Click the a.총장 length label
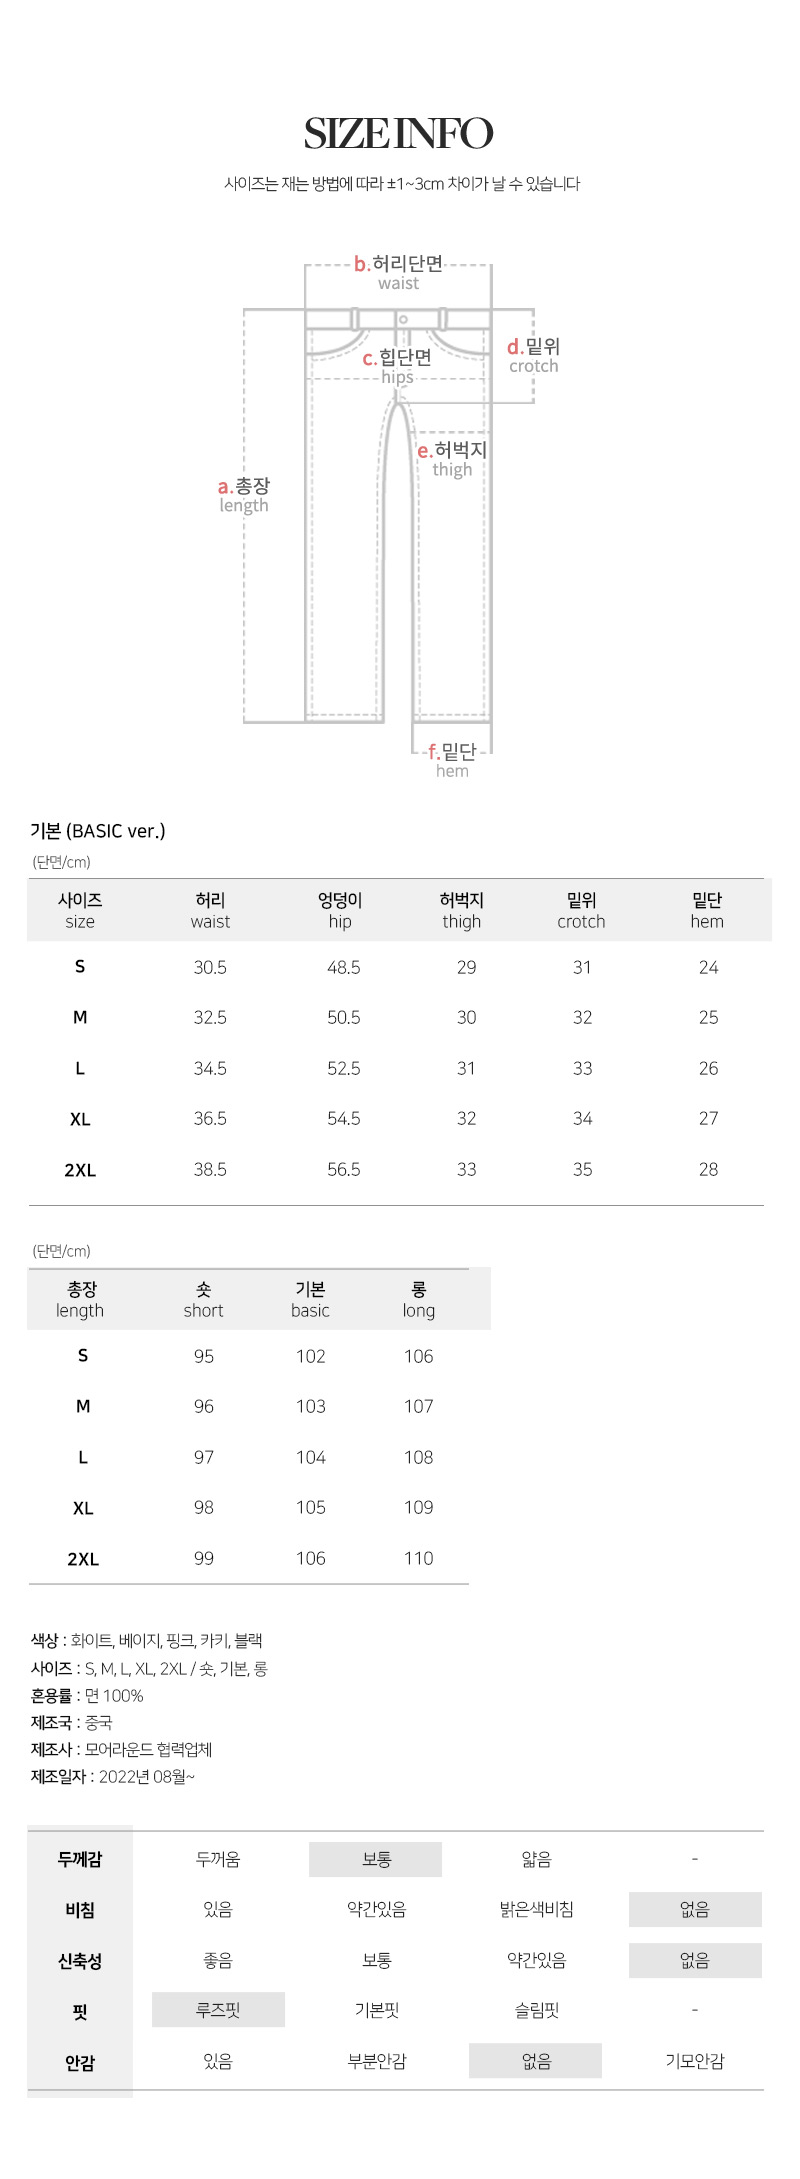This screenshot has width=800, height=2179. coord(244,495)
